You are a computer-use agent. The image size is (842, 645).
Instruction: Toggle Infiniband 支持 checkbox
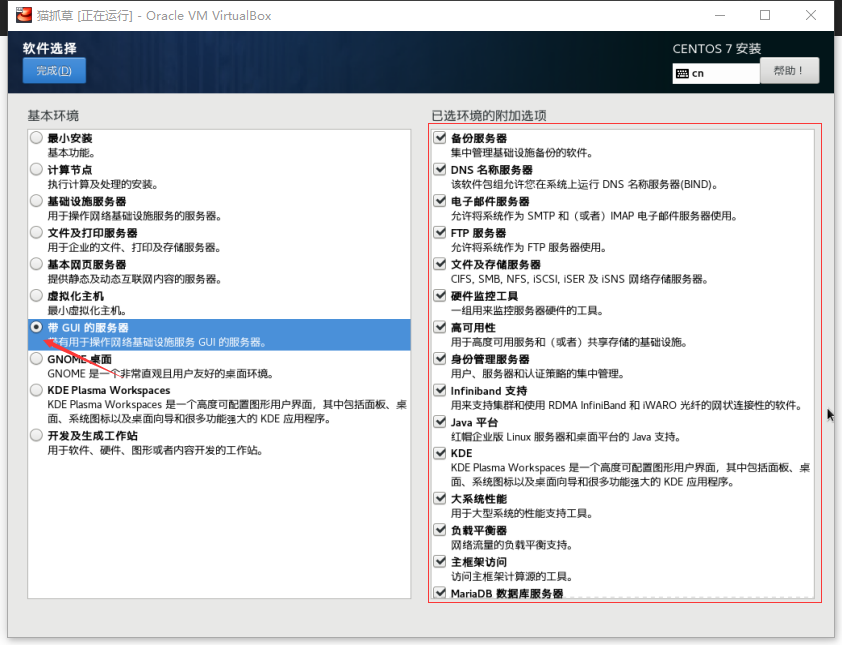[440, 390]
